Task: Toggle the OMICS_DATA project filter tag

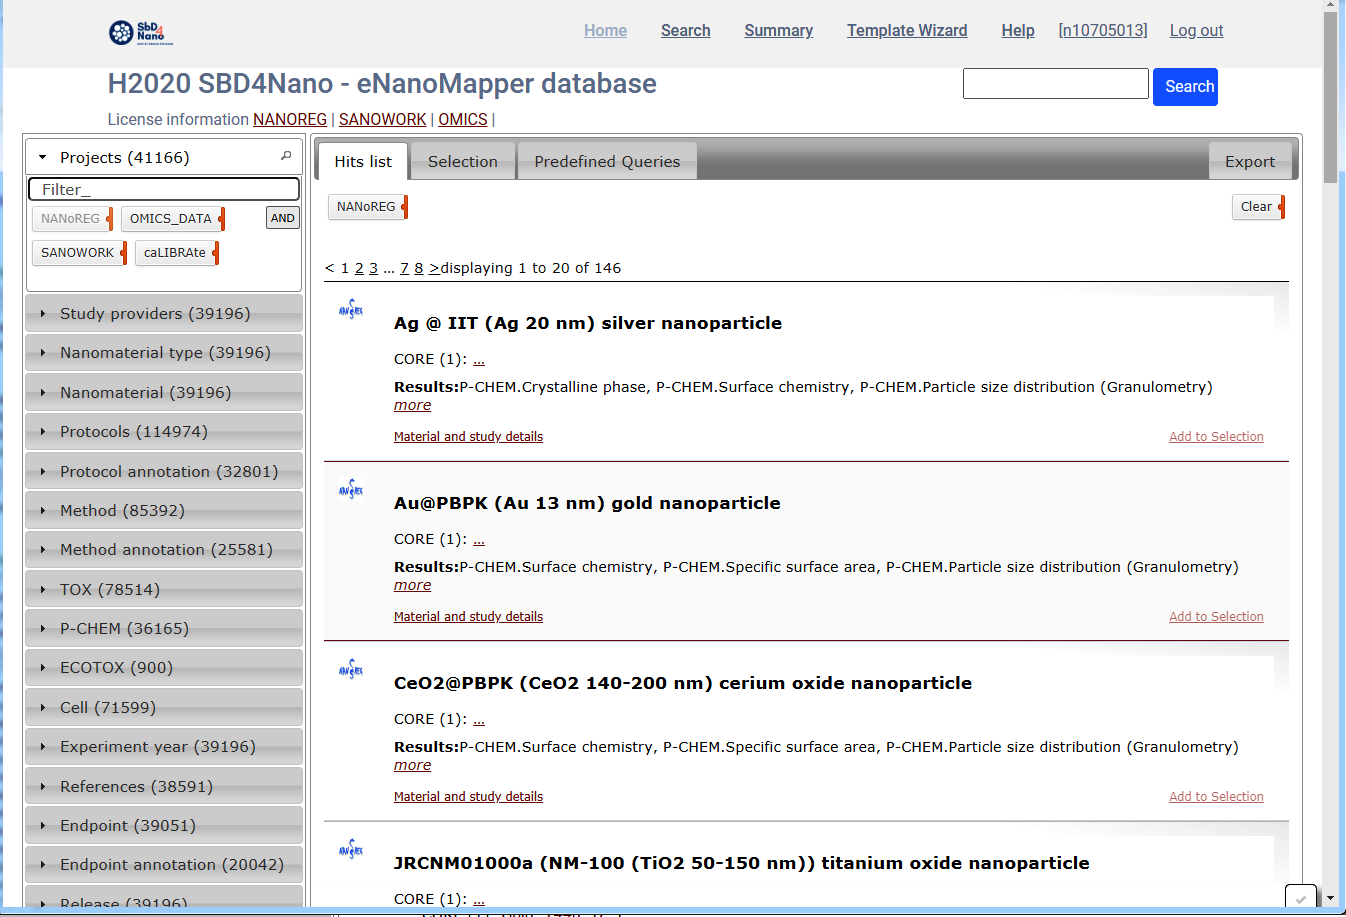Action: tap(173, 219)
